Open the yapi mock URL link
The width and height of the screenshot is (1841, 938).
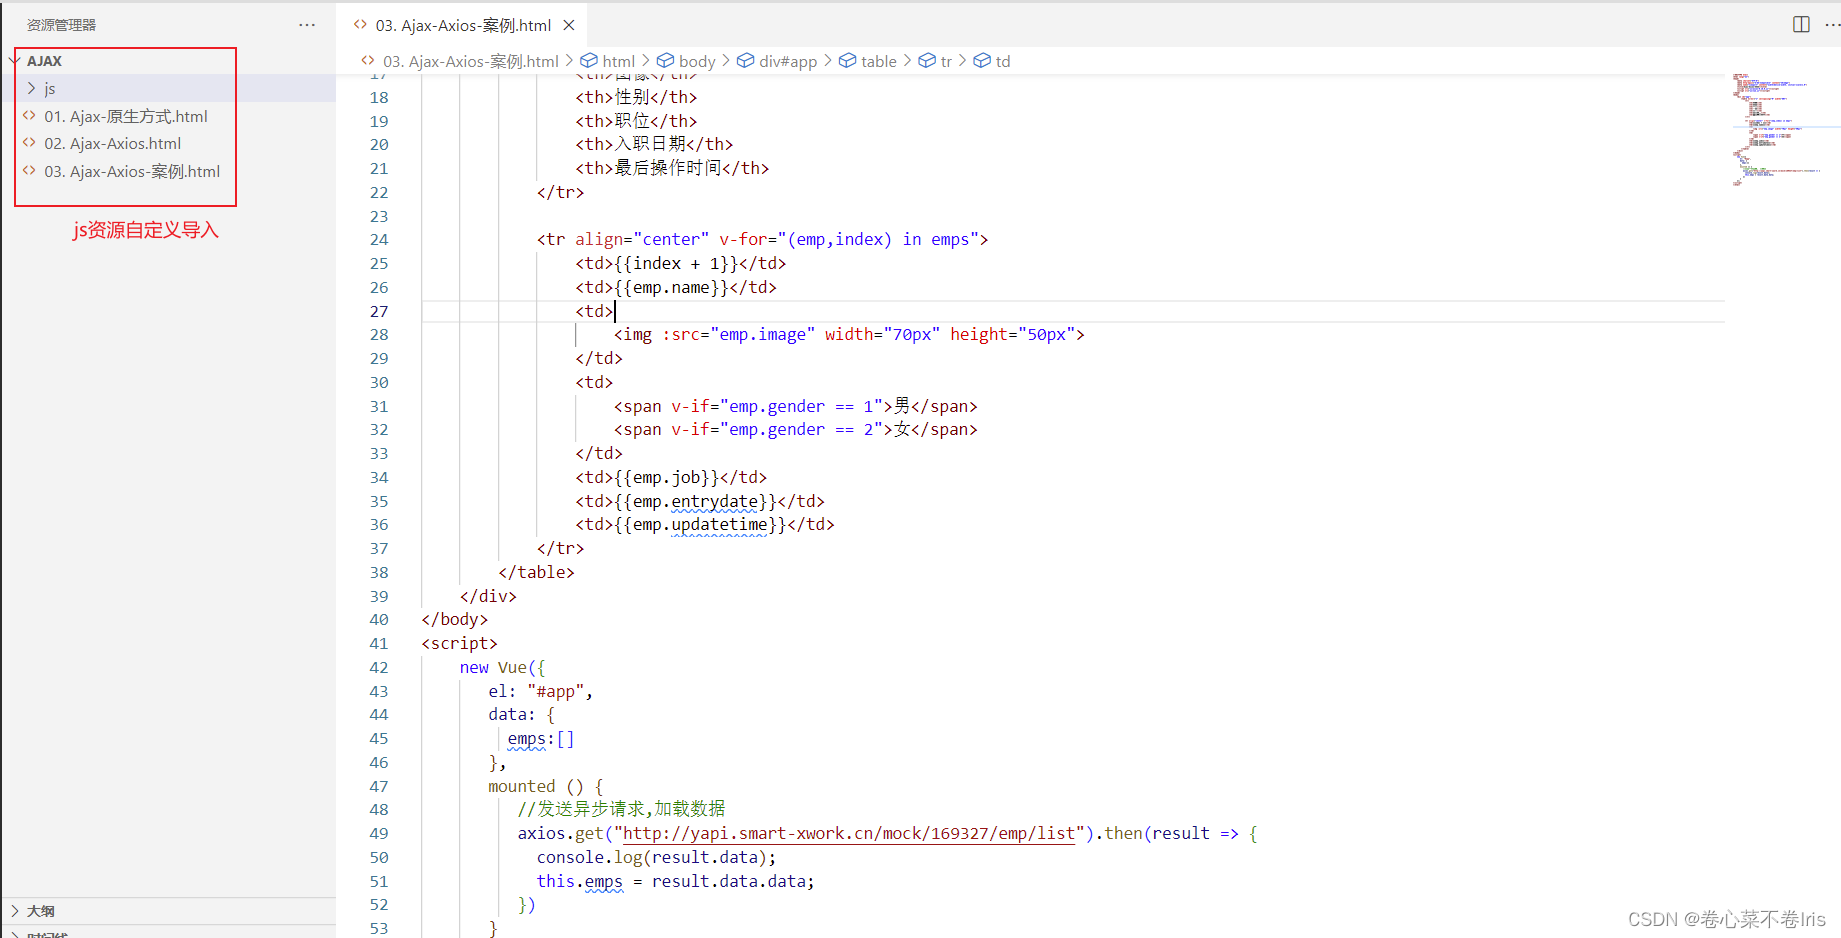pos(849,833)
